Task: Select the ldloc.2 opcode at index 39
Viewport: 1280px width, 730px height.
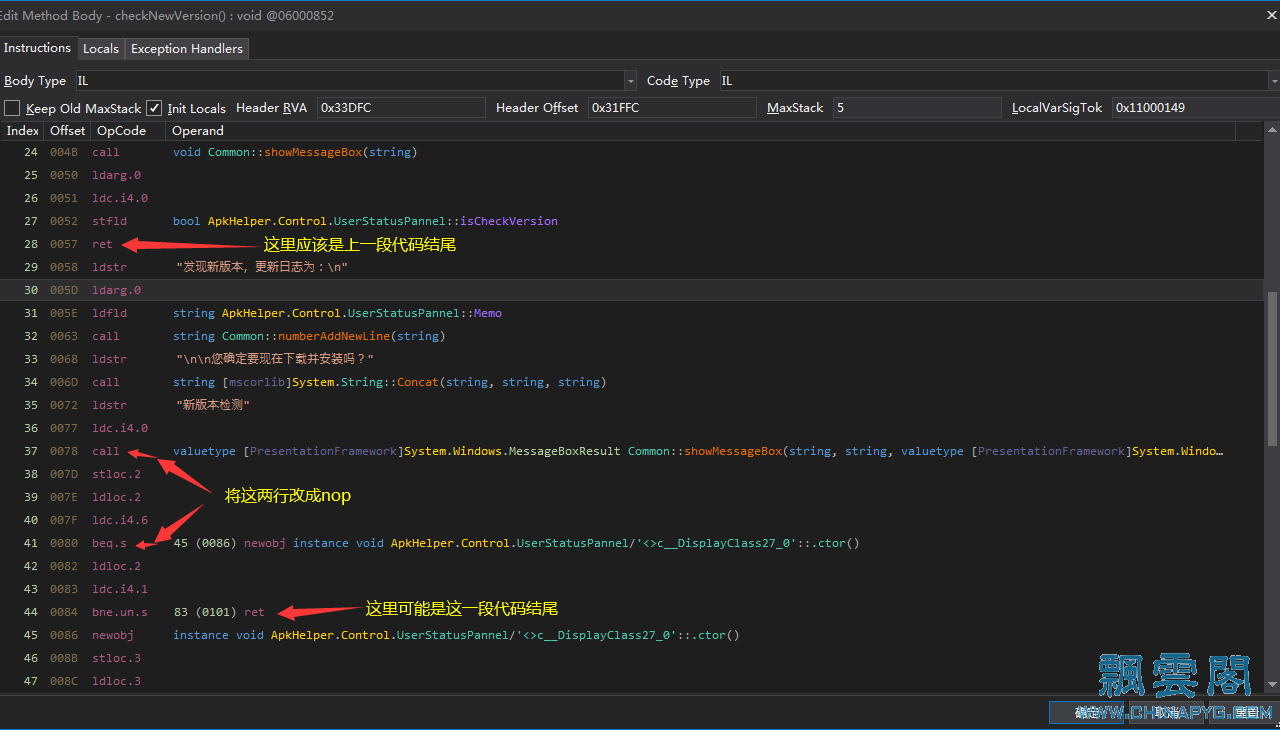Action: coord(116,497)
